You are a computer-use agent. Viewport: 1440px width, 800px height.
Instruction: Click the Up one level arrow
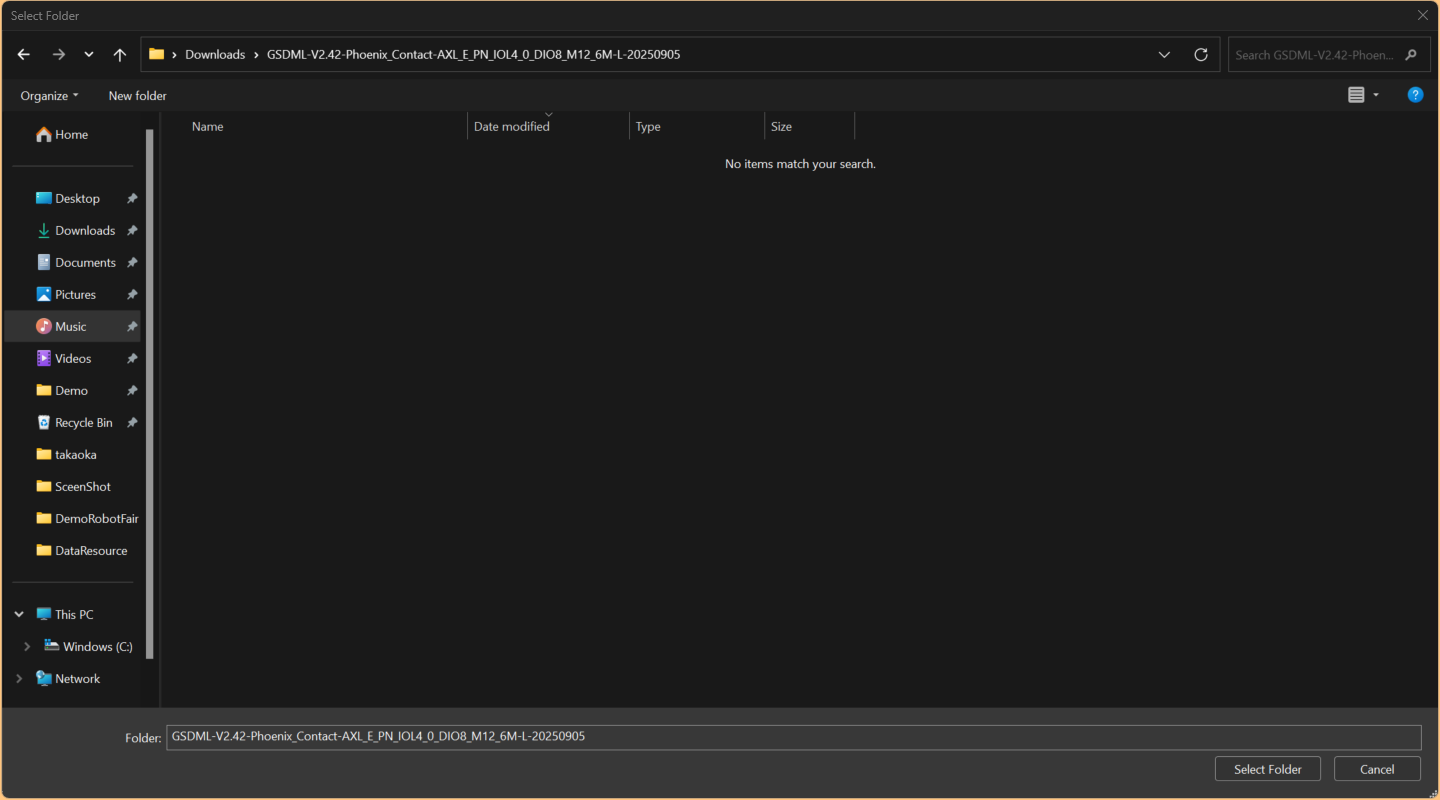tap(120, 55)
